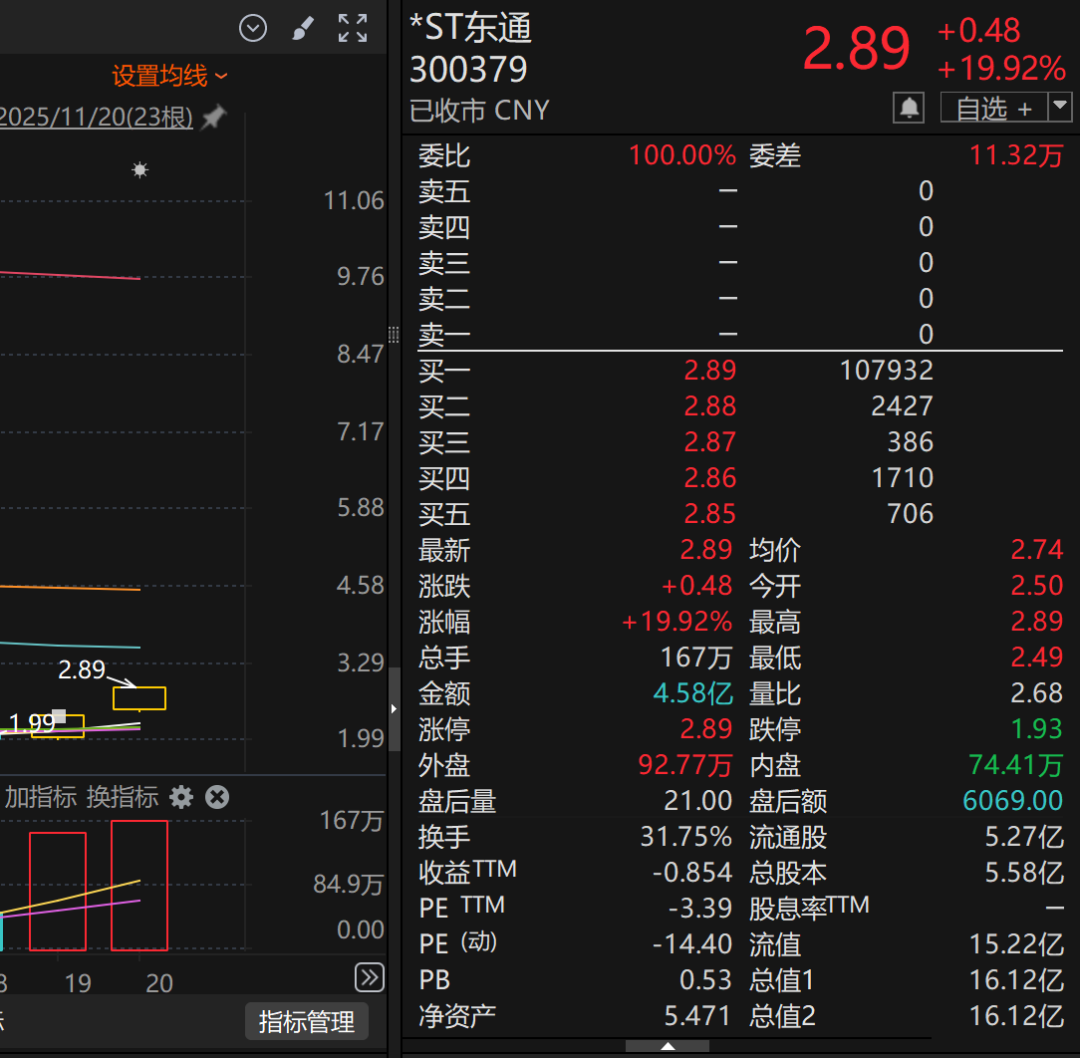Collapse quote panel with side arrow
Screen dimensions: 1080x1058
pos(394,709)
